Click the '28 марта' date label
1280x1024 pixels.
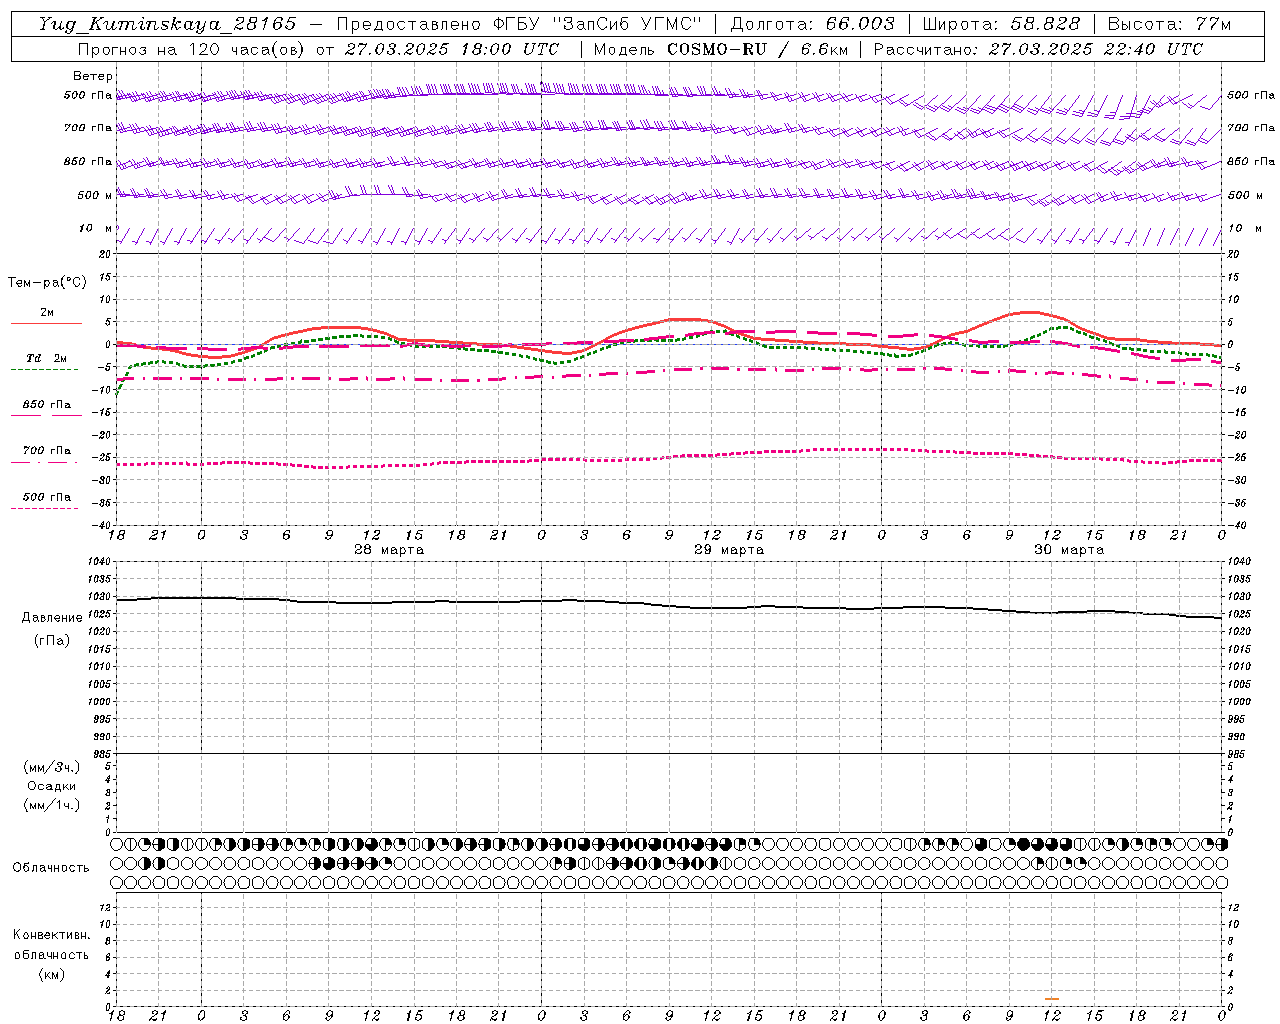click(x=389, y=550)
